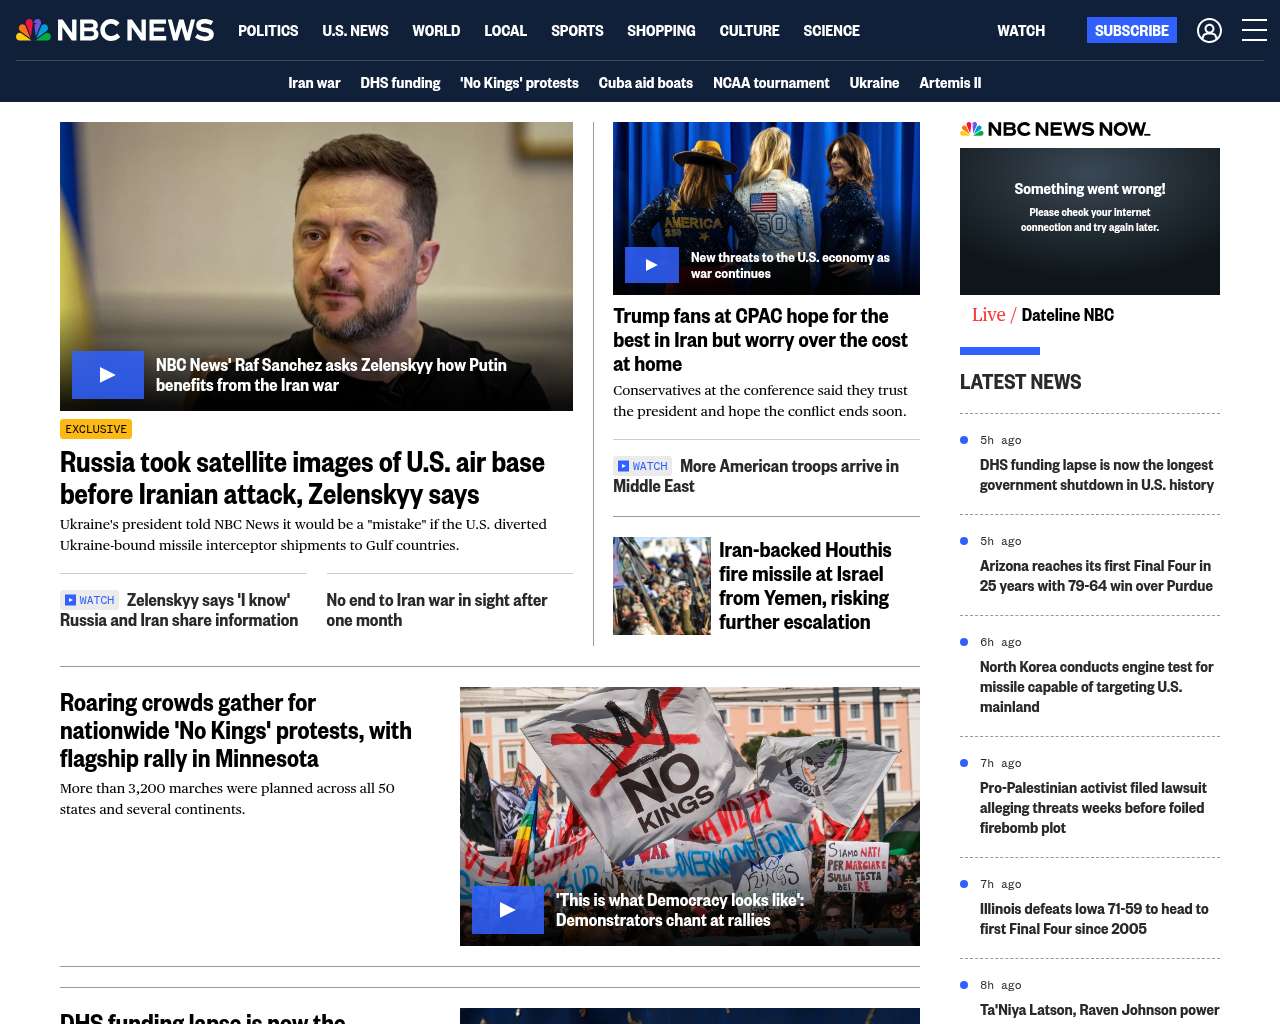Viewport: 1280px width, 1024px height.
Task: Play the CPAC economy threats video
Action: click(651, 265)
